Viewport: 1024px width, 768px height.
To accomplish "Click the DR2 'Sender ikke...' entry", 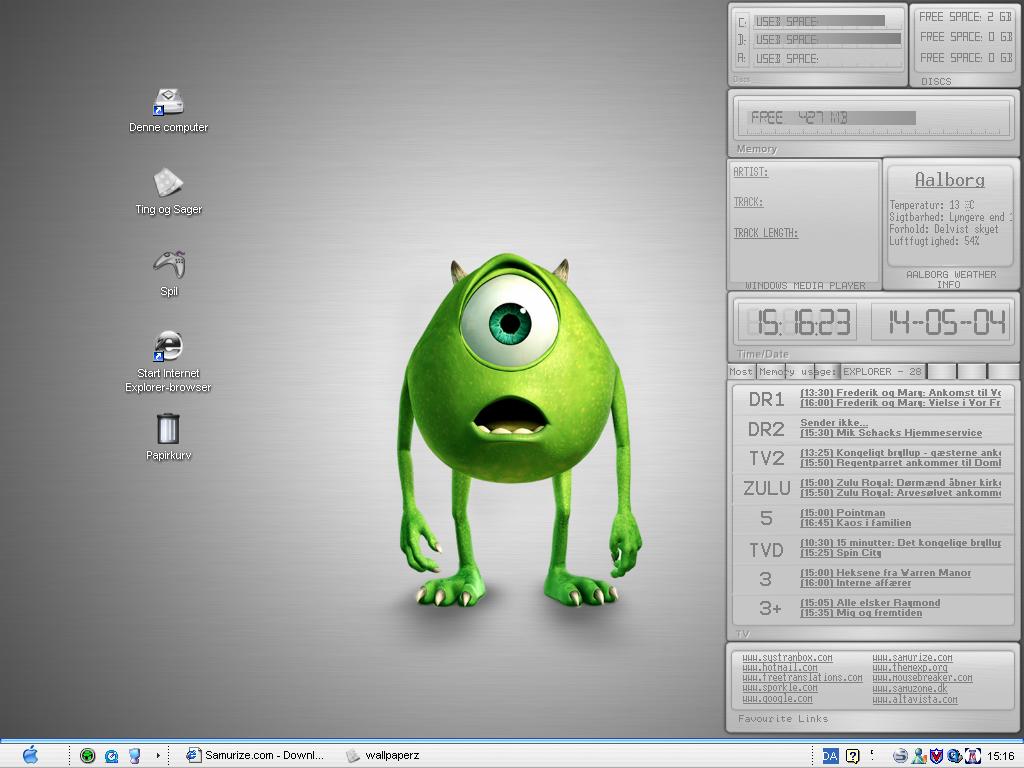I will (x=834, y=423).
